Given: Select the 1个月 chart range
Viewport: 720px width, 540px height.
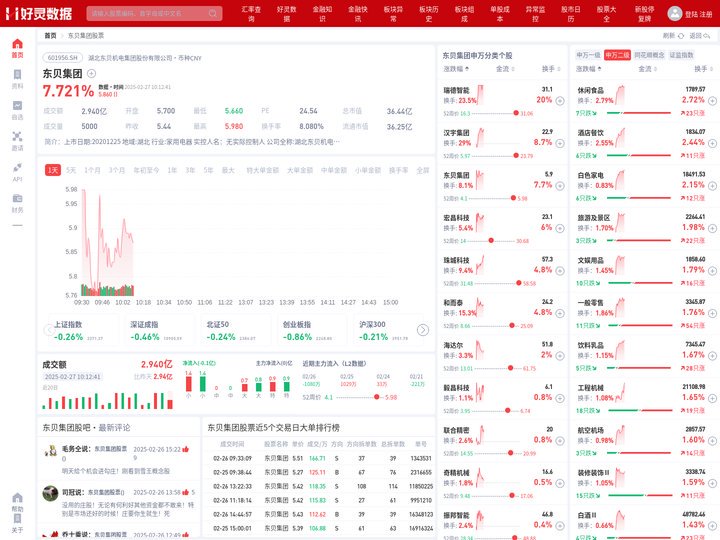Looking at the screenshot, I should [x=92, y=170].
